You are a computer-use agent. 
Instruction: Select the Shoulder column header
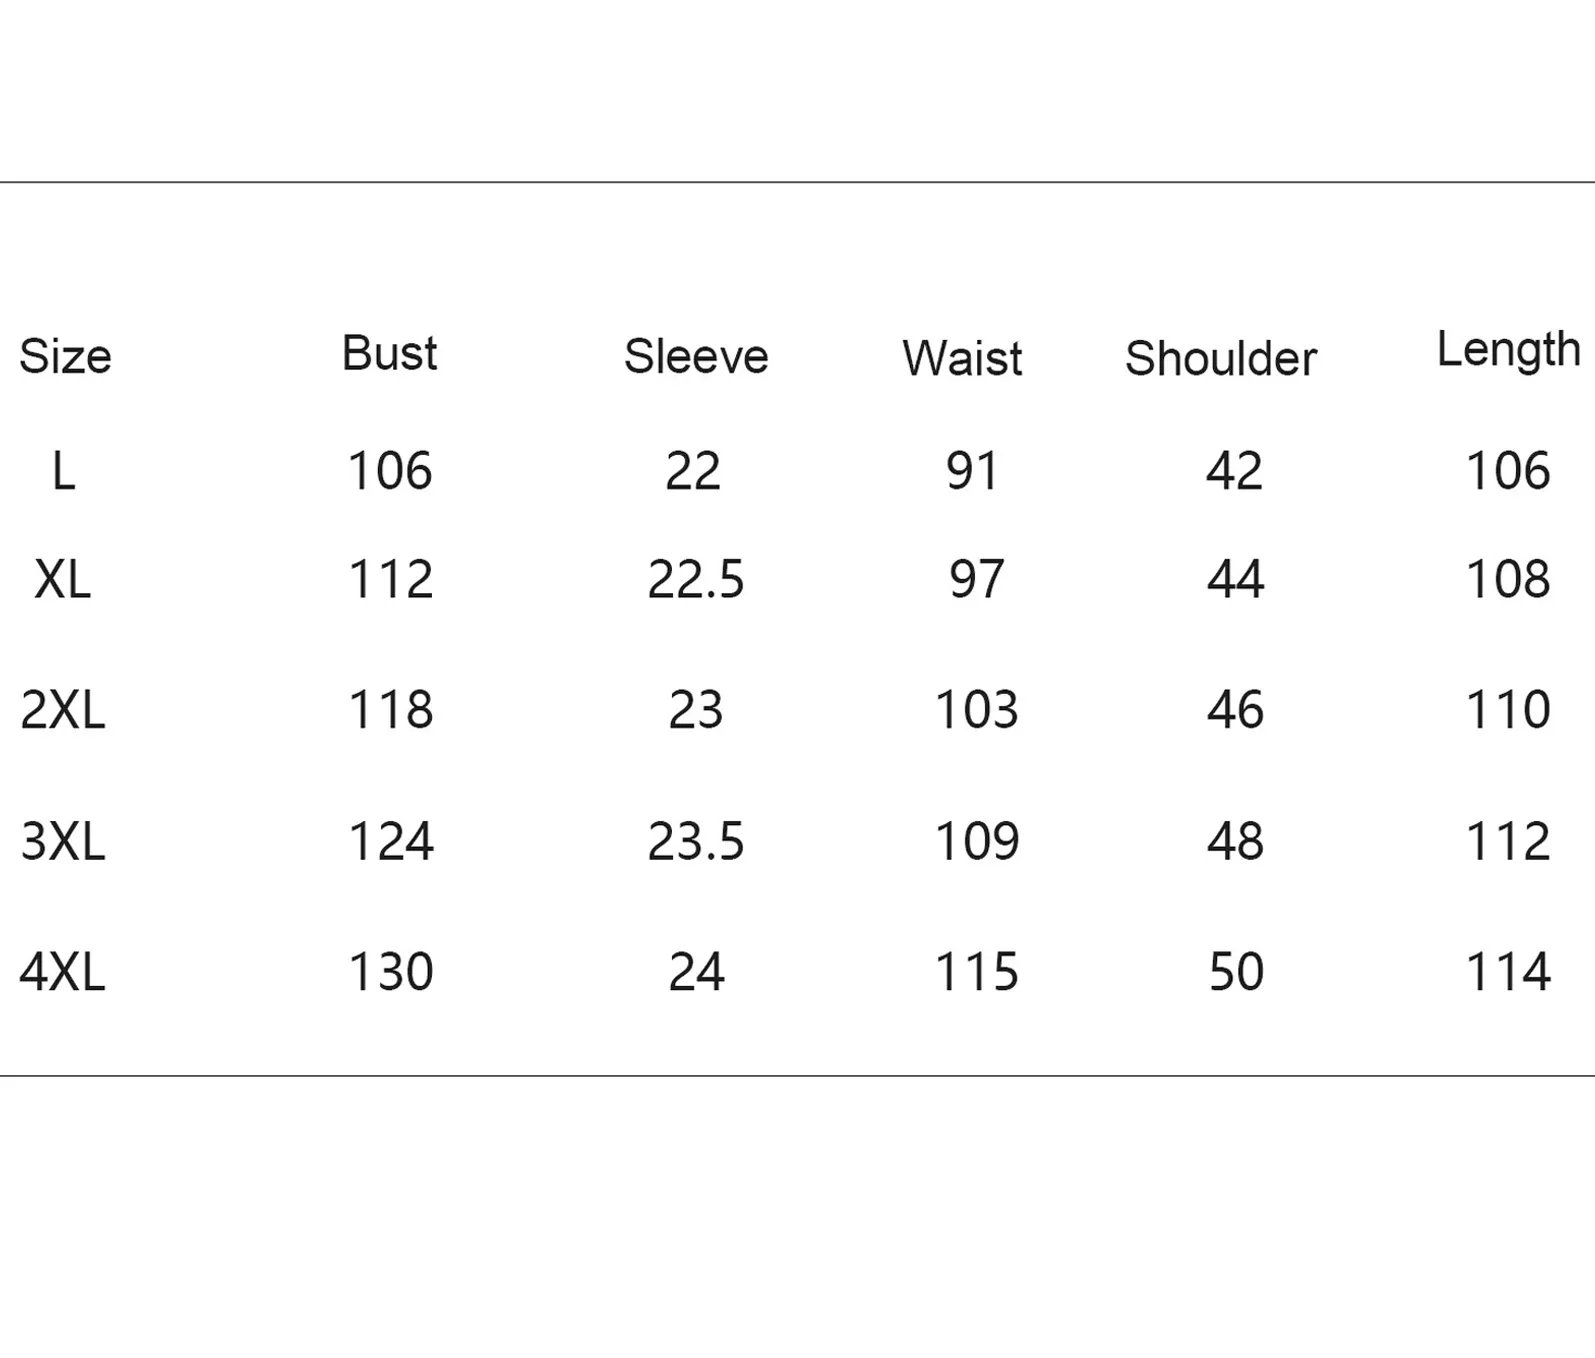point(1221,358)
